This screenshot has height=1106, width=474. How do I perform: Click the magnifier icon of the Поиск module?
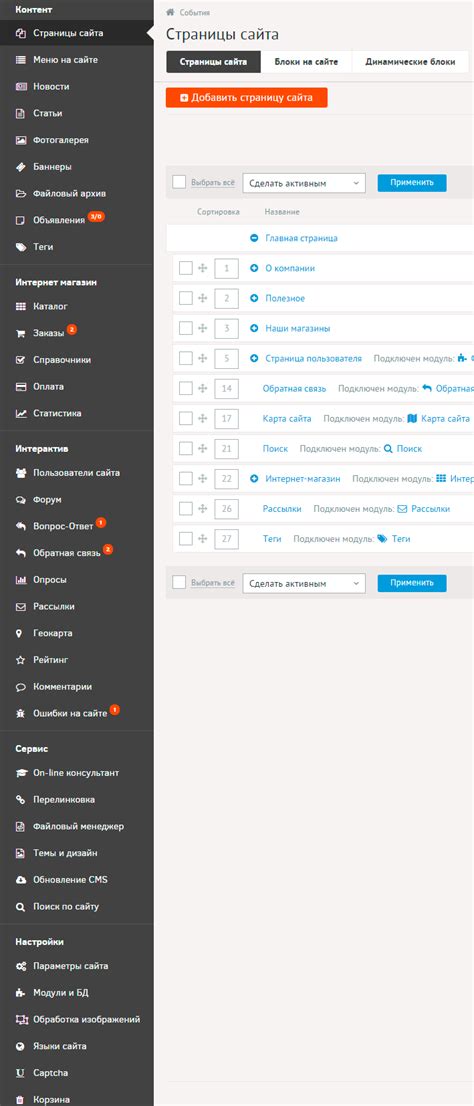tap(388, 448)
